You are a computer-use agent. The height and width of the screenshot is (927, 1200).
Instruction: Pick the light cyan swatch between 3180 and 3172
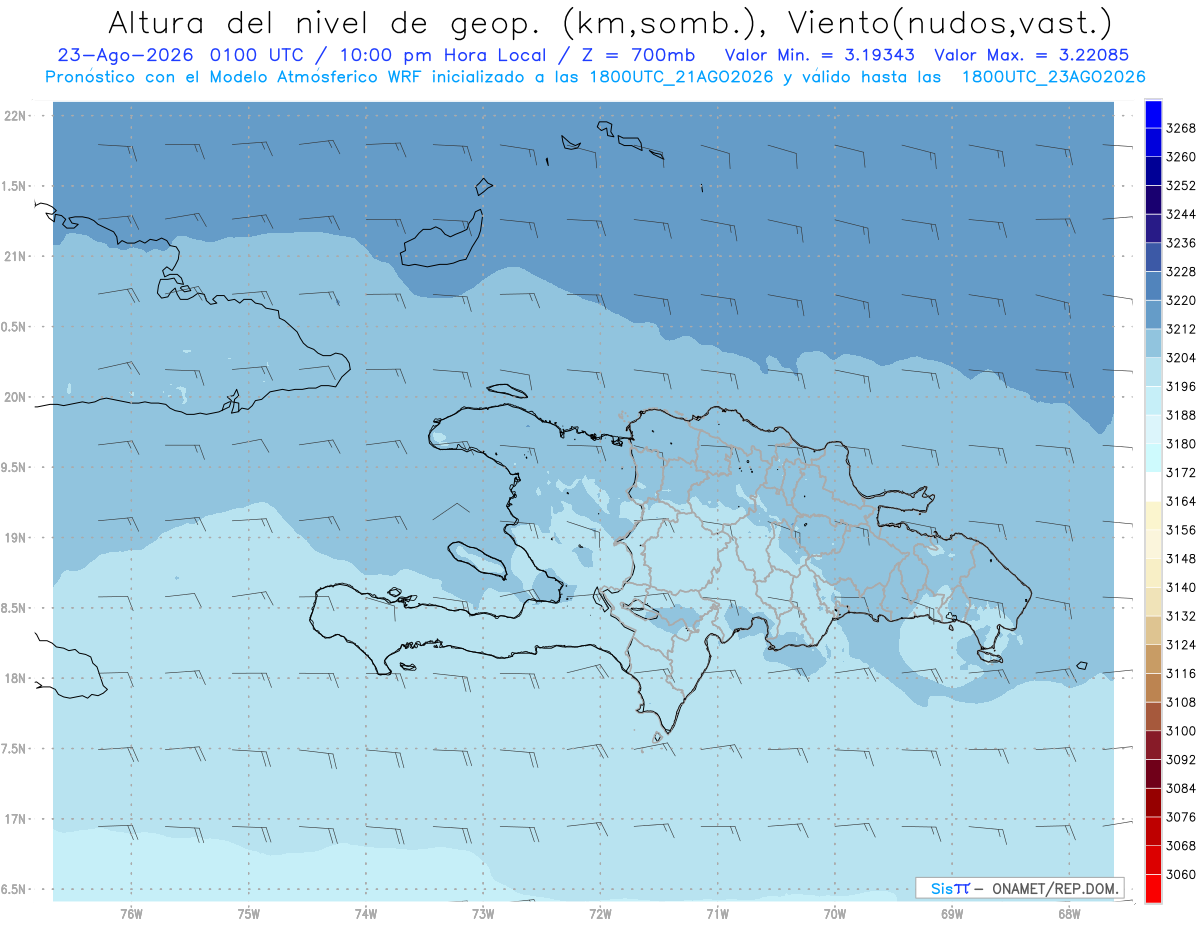[1153, 458]
